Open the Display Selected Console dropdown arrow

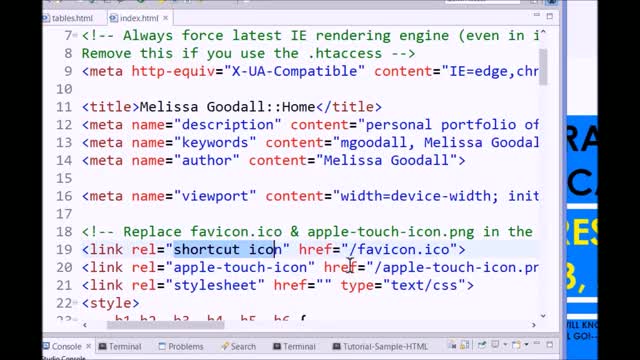pyautogui.click(x=505, y=345)
